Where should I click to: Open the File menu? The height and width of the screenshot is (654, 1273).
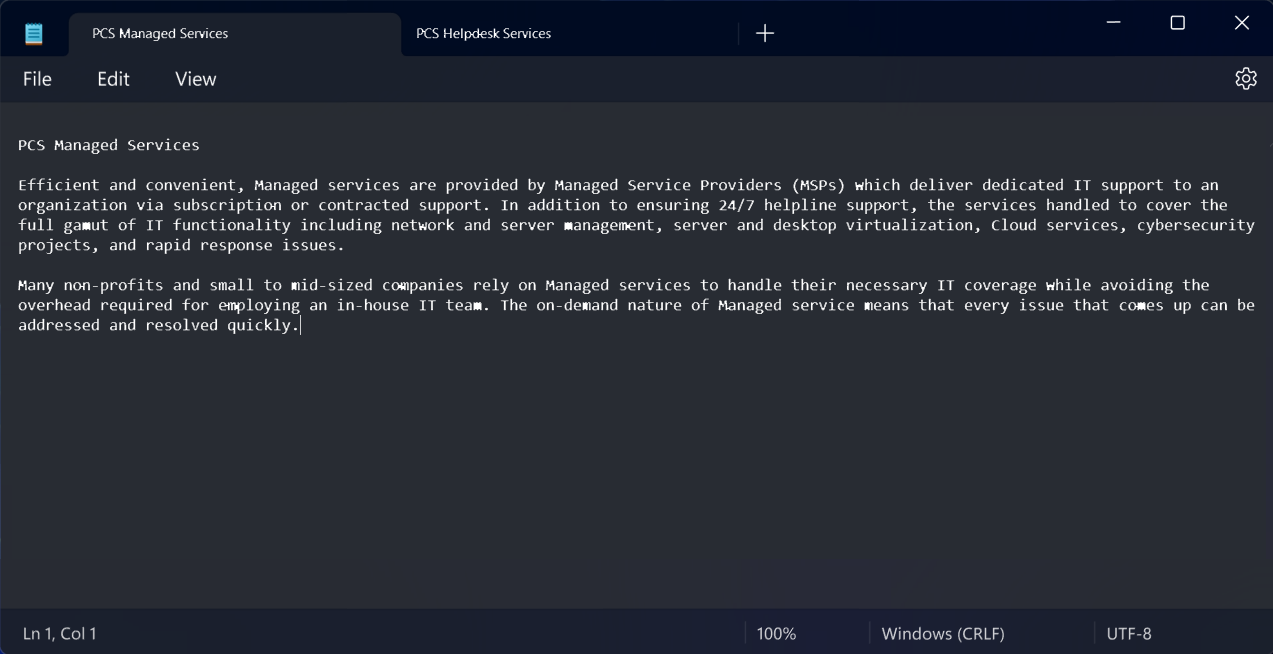click(37, 79)
